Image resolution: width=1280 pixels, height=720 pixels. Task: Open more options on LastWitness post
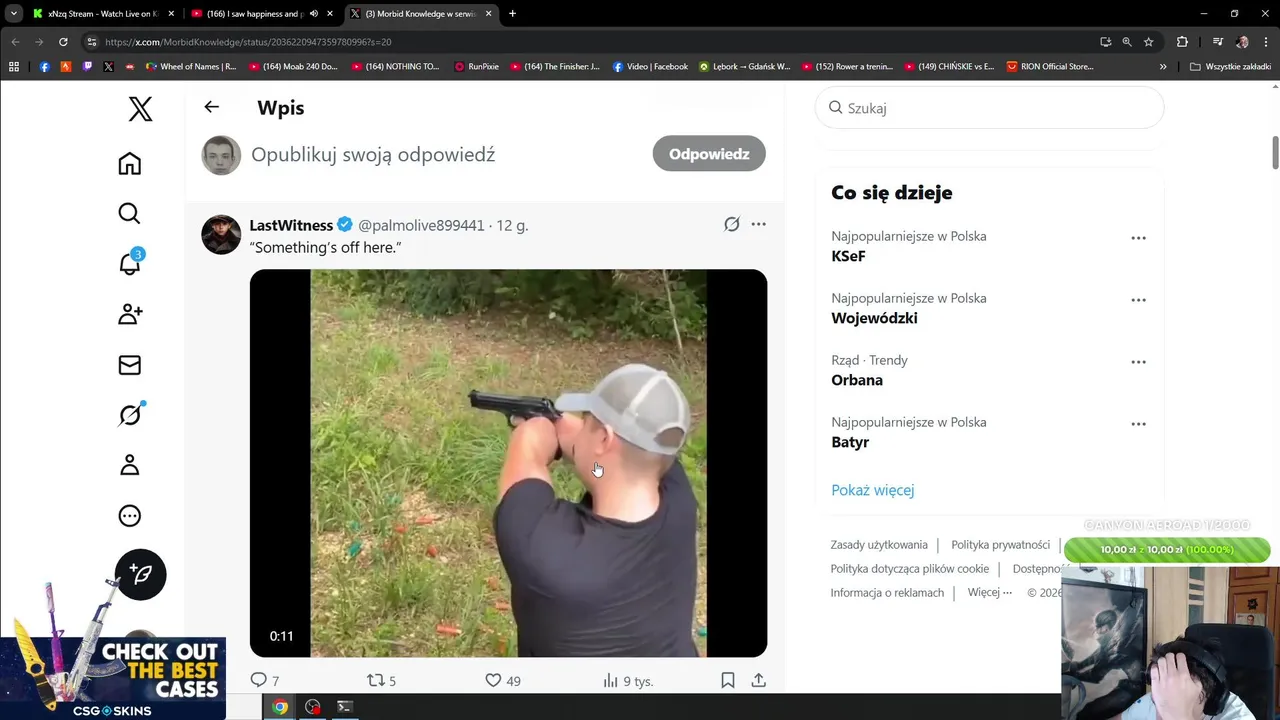[x=759, y=224]
